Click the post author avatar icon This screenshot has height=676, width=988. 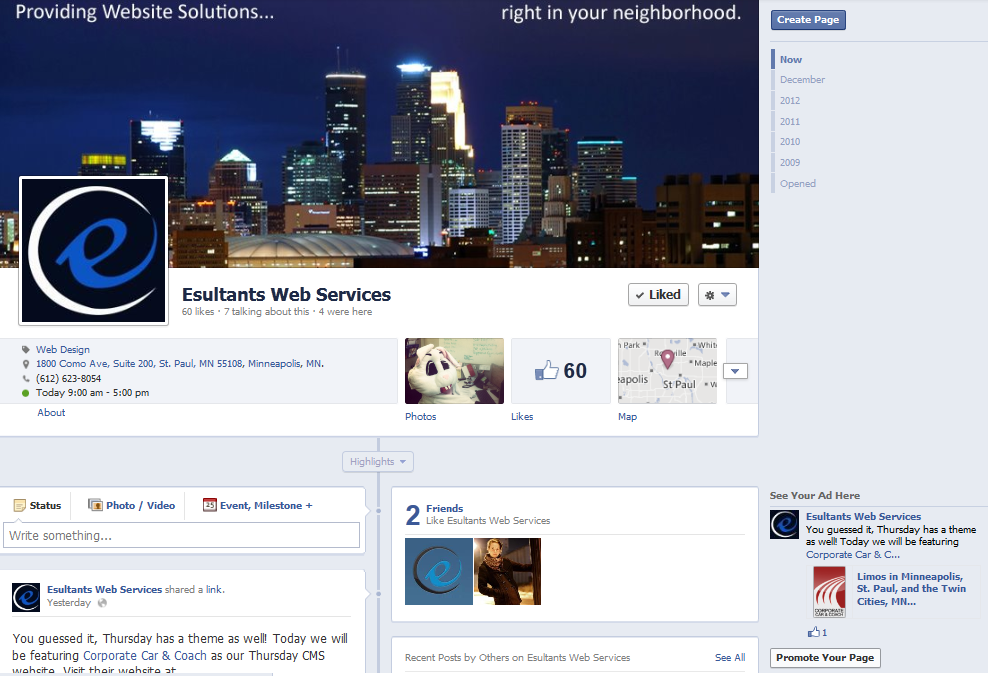[26, 597]
